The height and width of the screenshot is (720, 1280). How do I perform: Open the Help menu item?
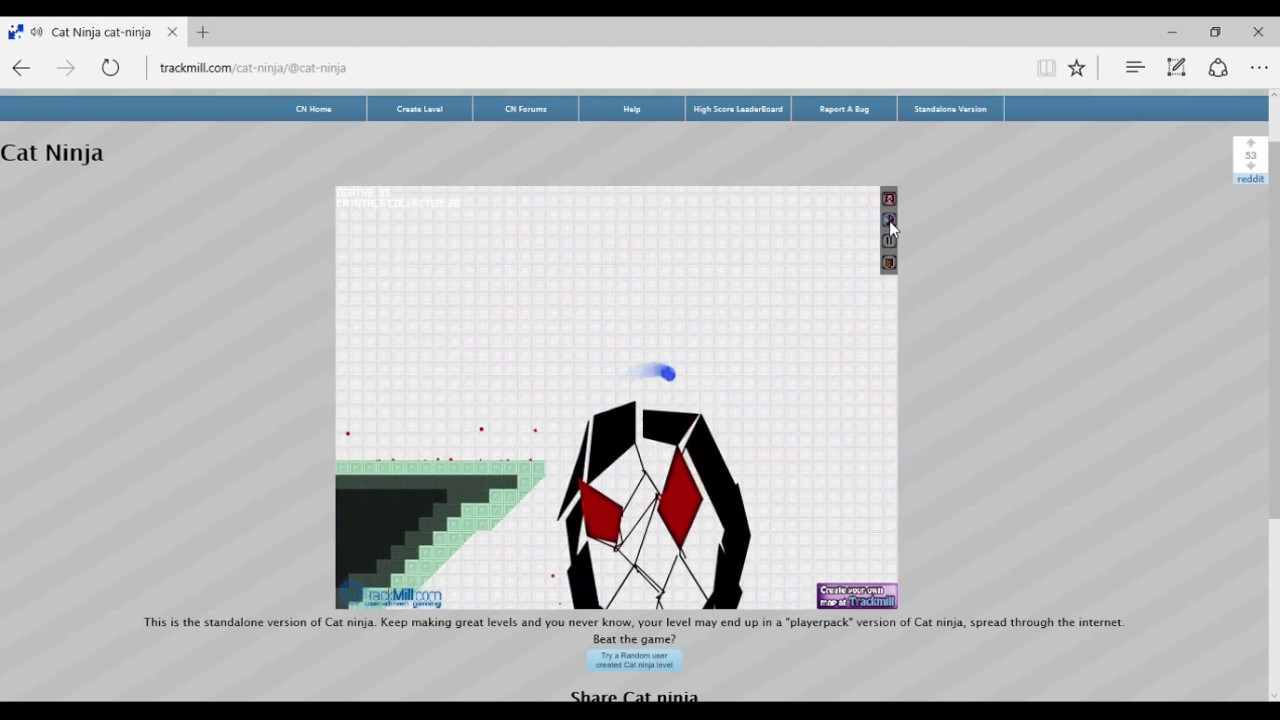tap(632, 109)
